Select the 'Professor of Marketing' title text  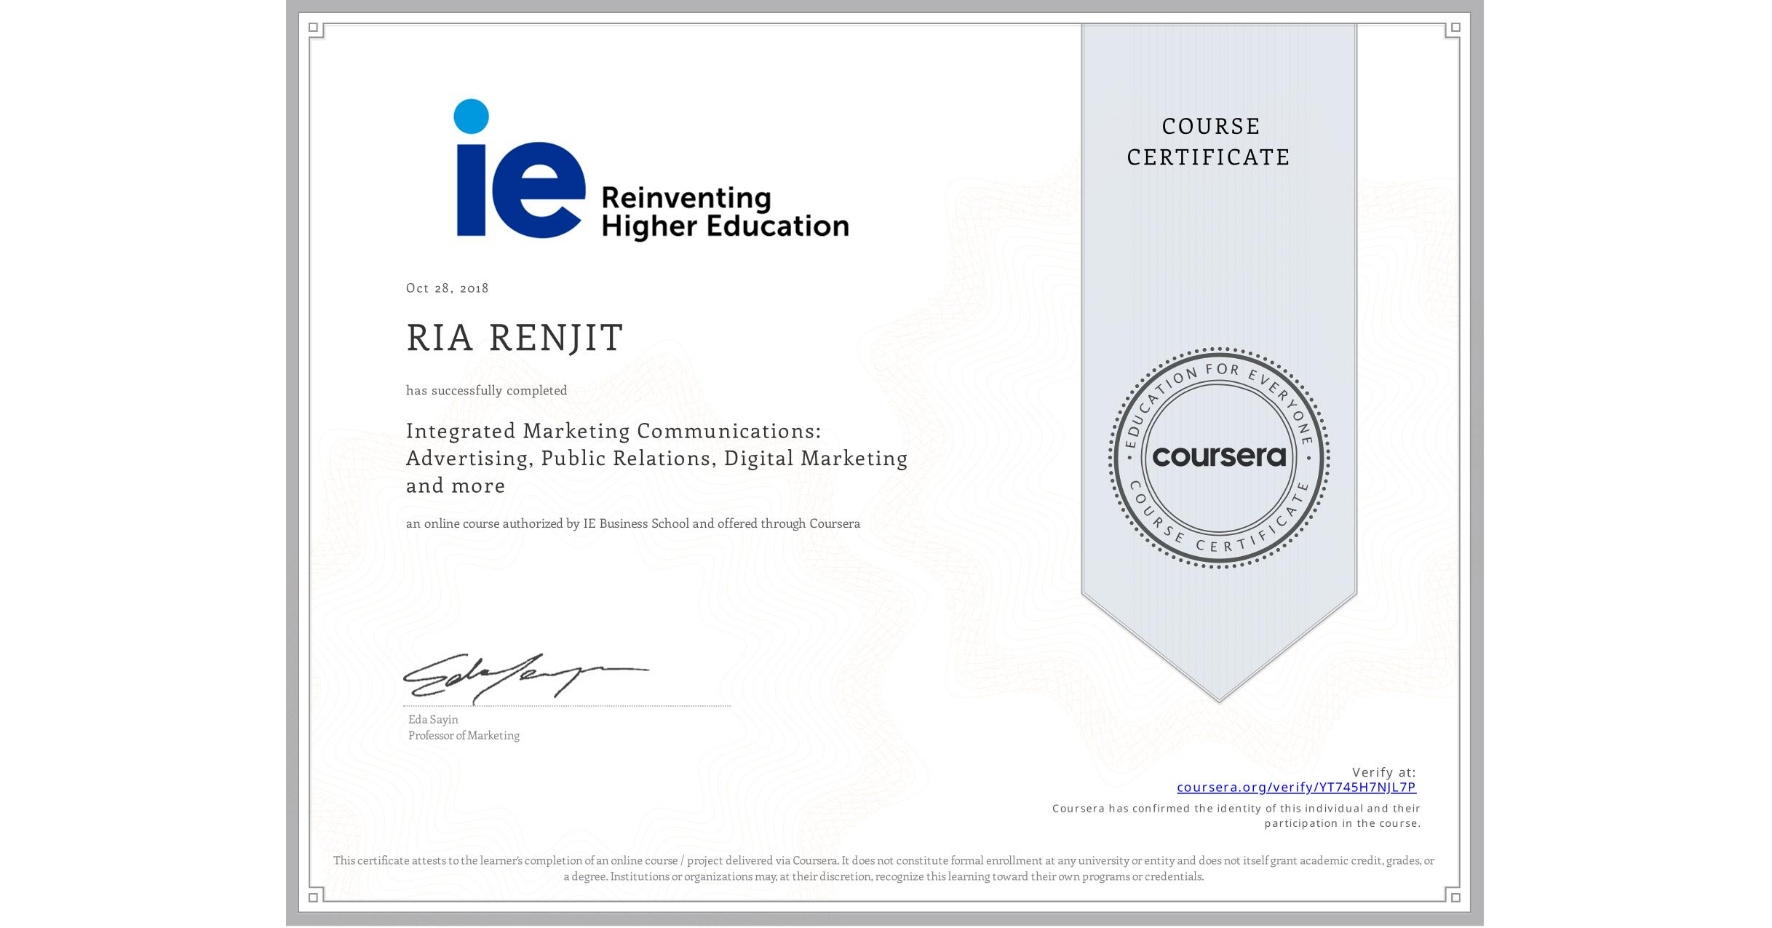[x=463, y=735]
